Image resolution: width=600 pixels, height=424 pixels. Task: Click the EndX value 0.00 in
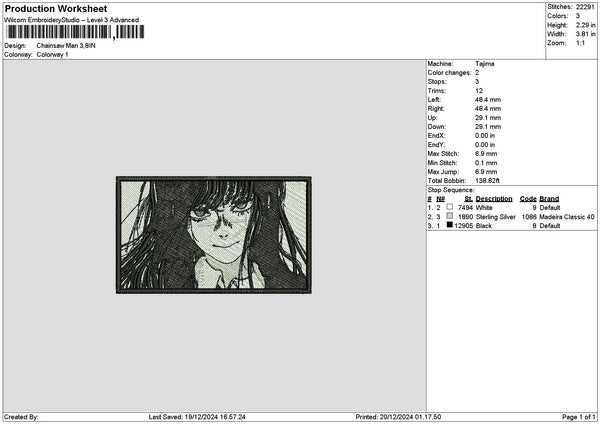pyautogui.click(x=485, y=136)
